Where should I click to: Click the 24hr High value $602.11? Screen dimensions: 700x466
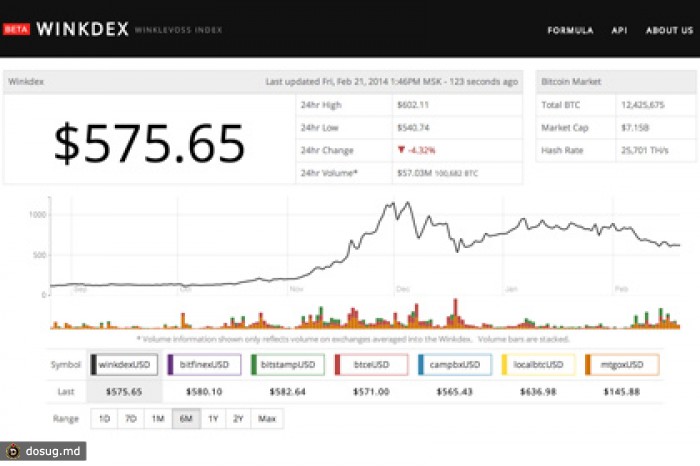(x=413, y=105)
